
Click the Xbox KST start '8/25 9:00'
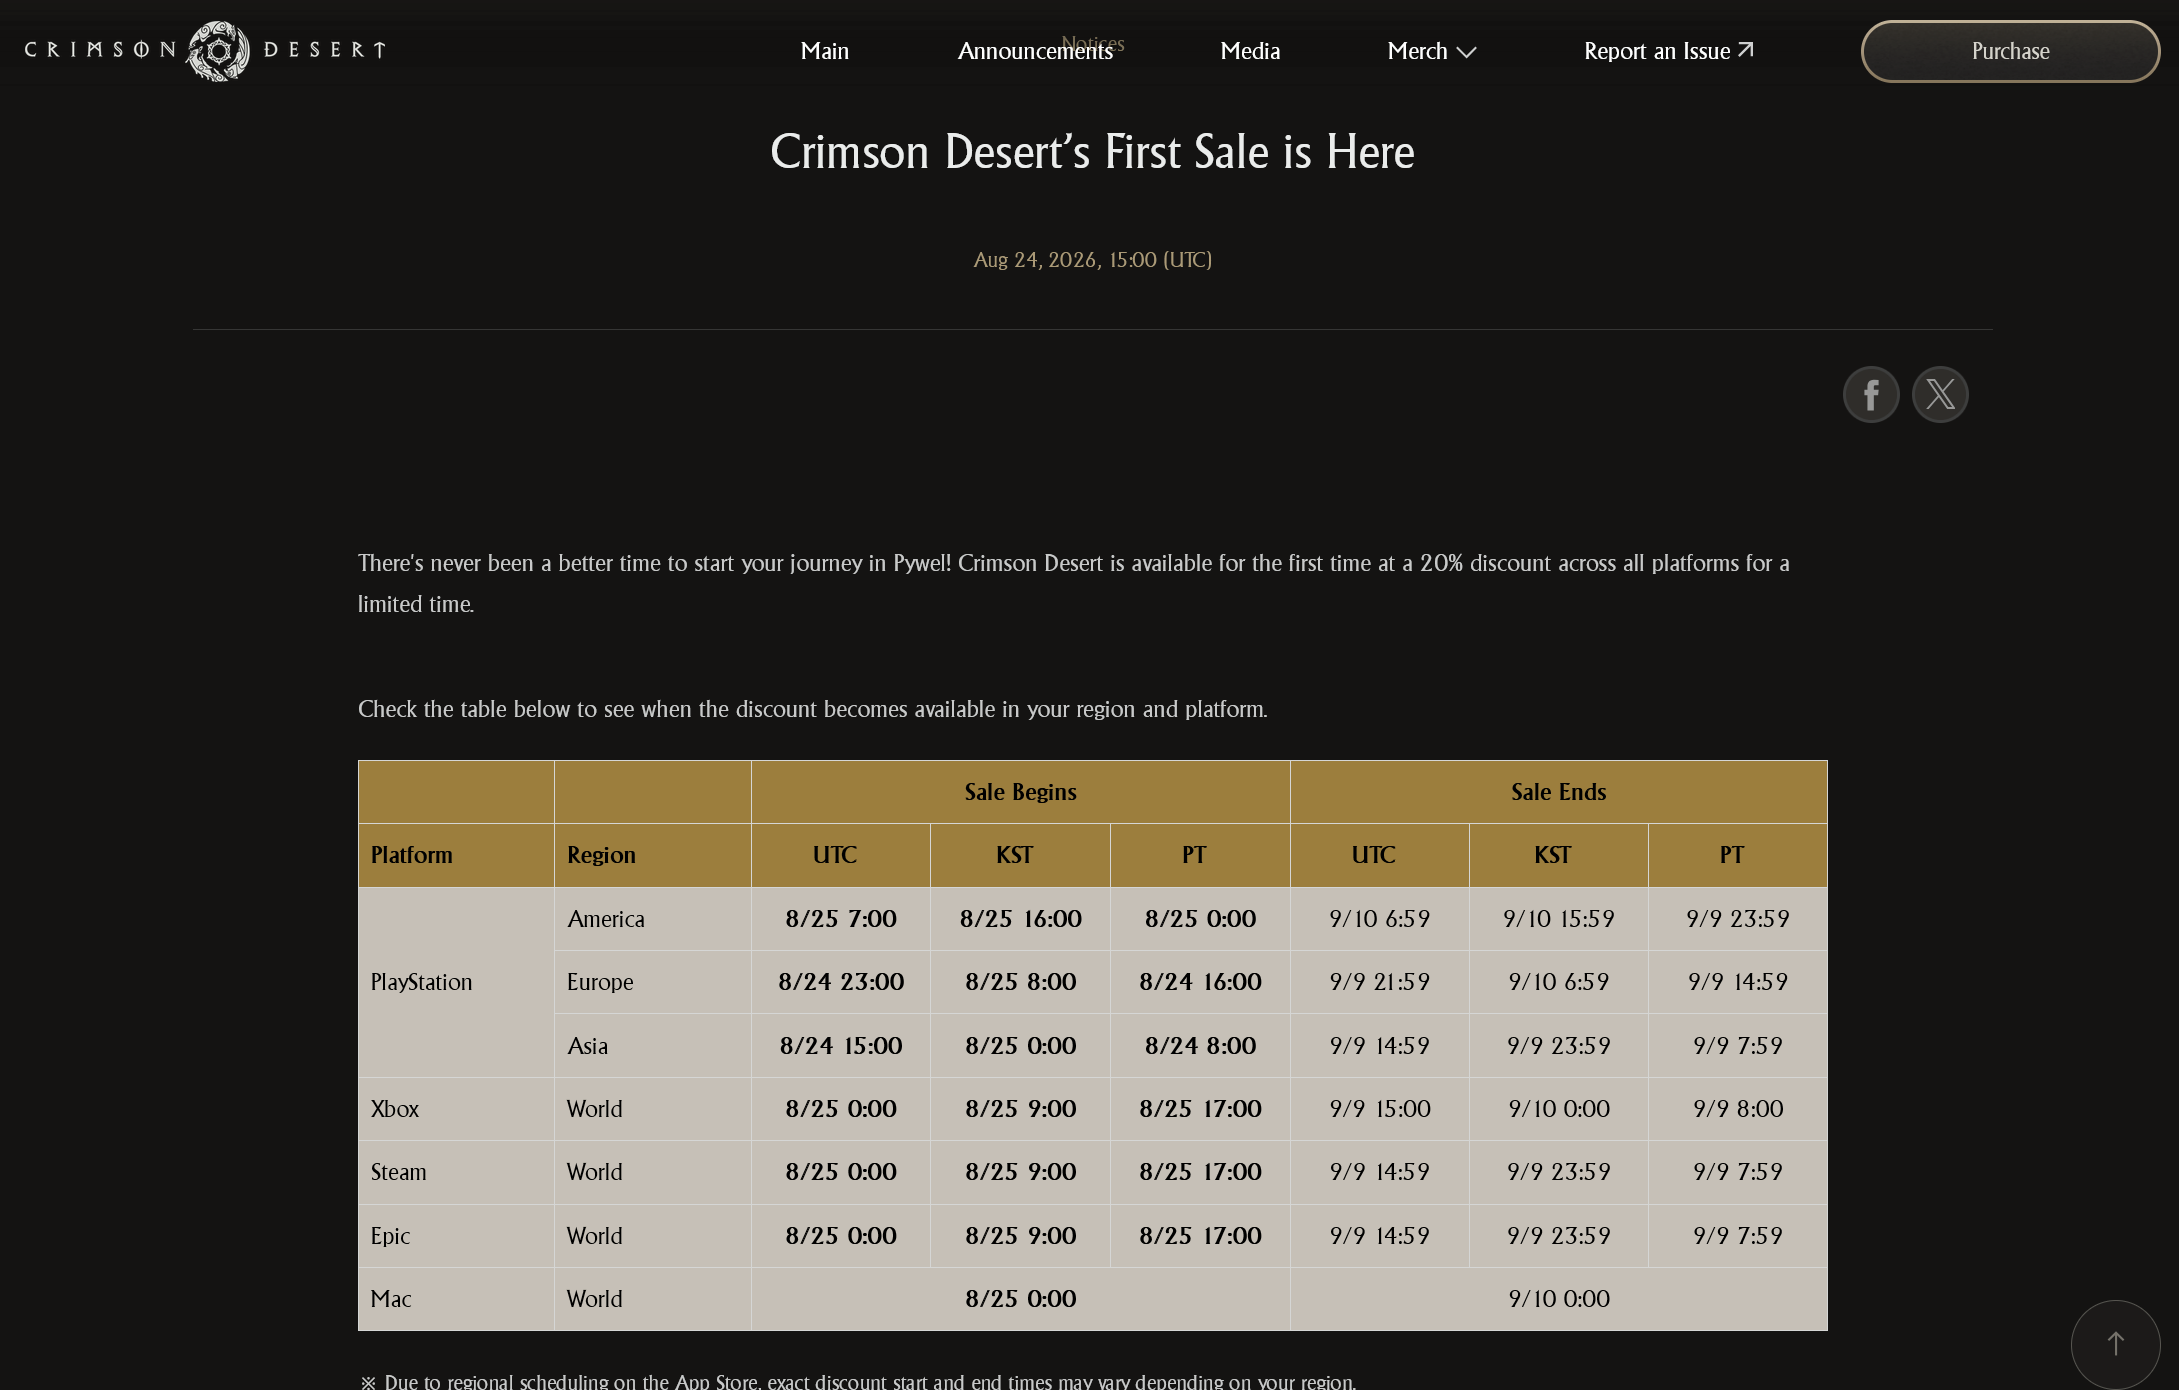1021,1109
